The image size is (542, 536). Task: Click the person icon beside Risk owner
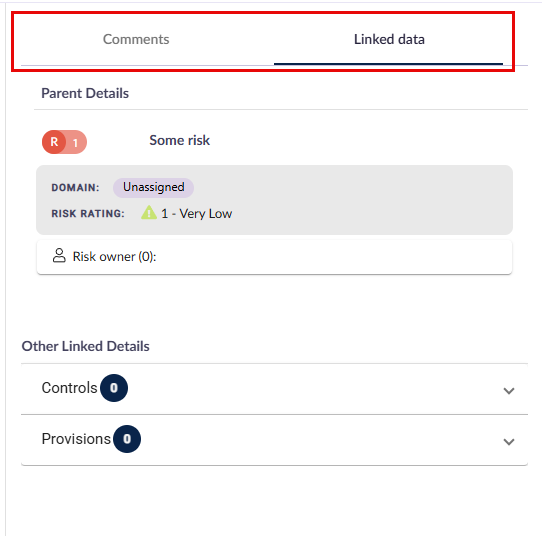pos(59,256)
